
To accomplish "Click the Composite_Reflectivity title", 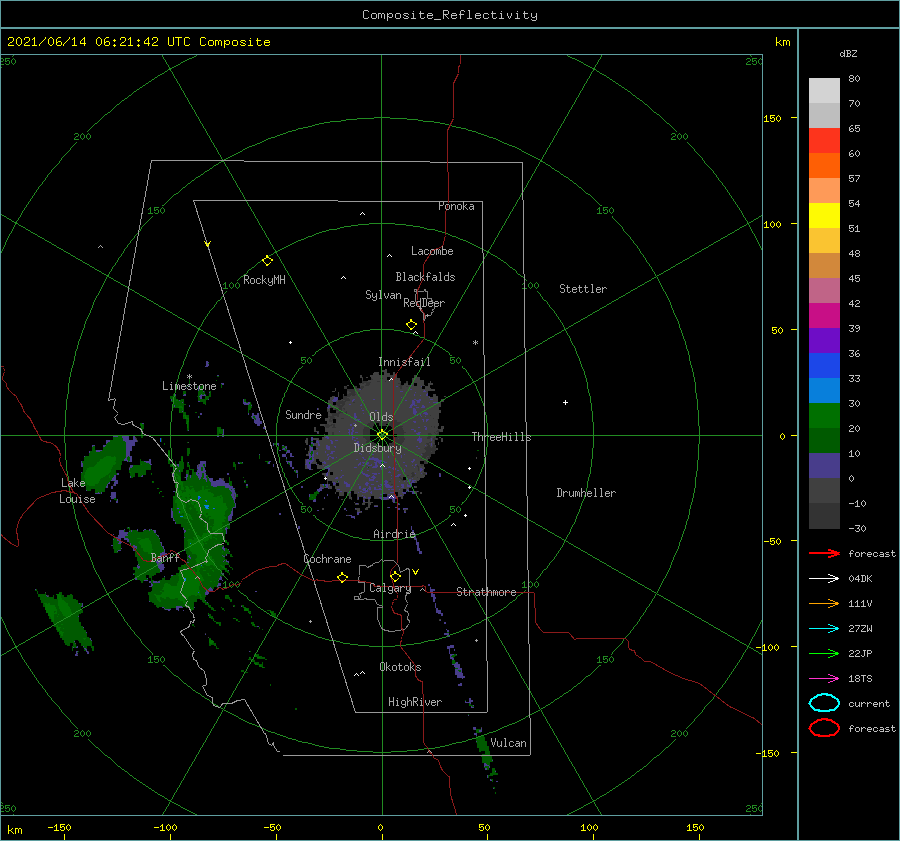I will pos(450,15).
